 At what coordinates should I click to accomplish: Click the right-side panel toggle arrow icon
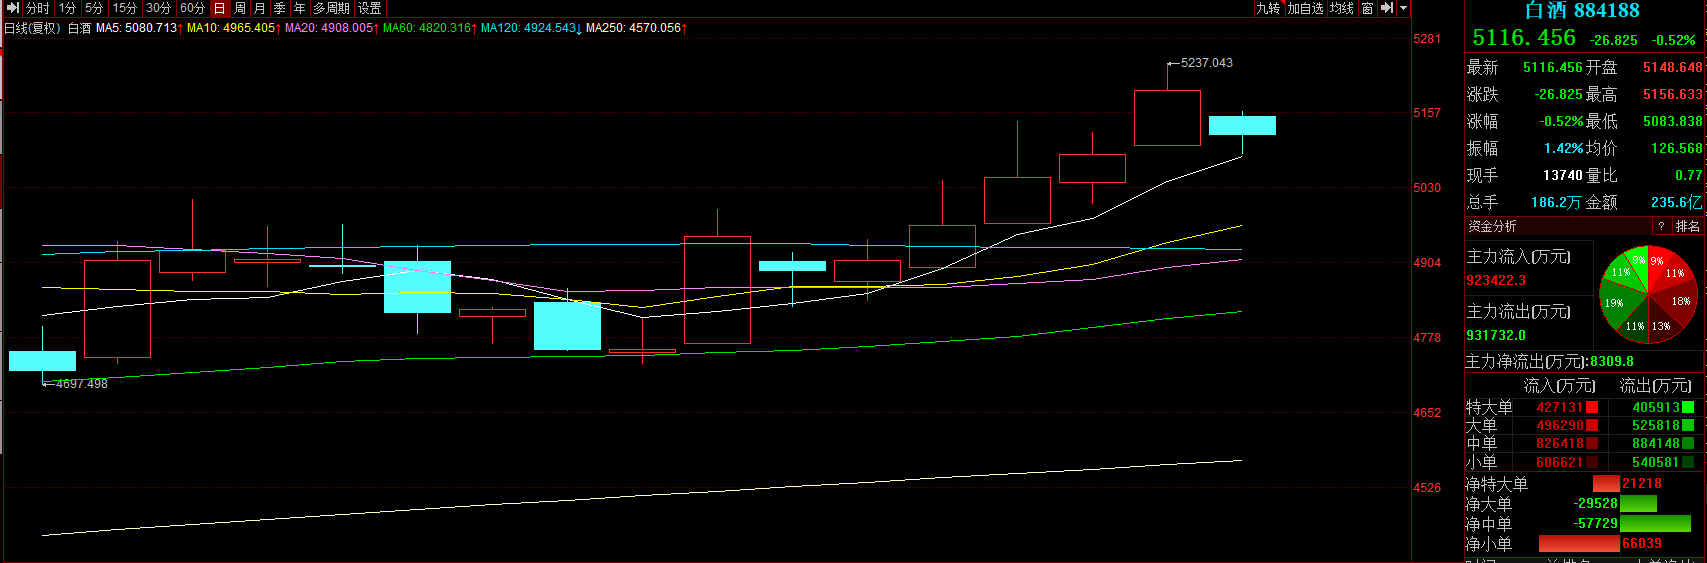pyautogui.click(x=1387, y=8)
